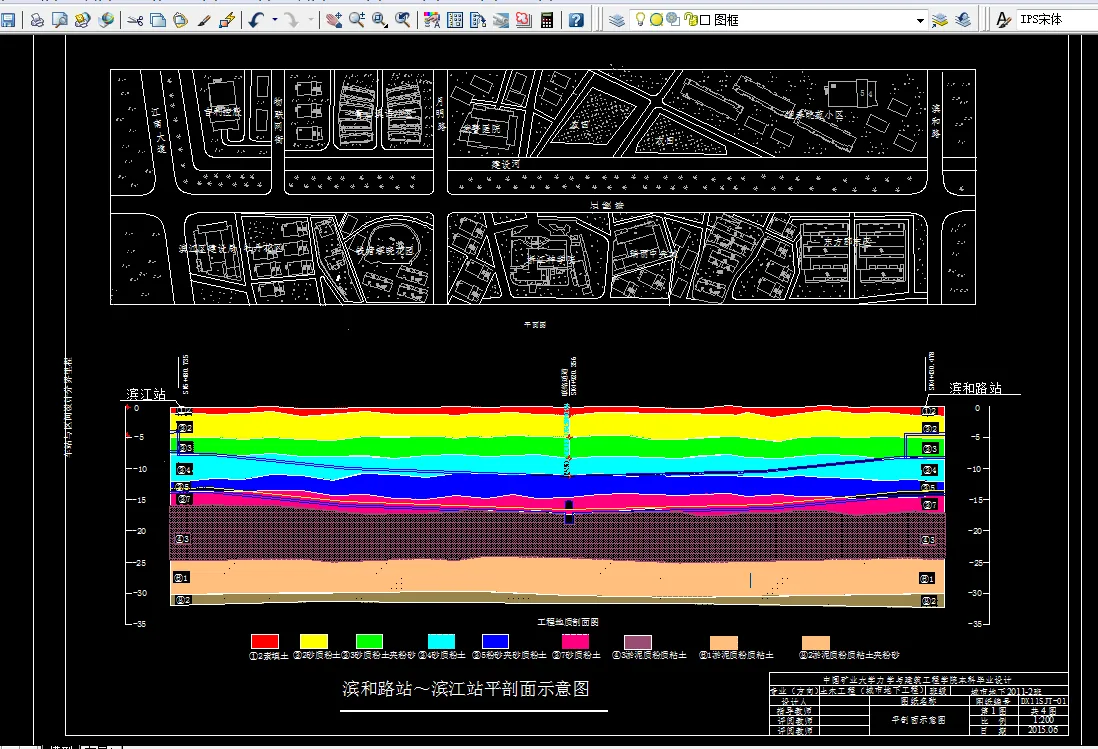Click the 图框 layer color box

point(705,20)
